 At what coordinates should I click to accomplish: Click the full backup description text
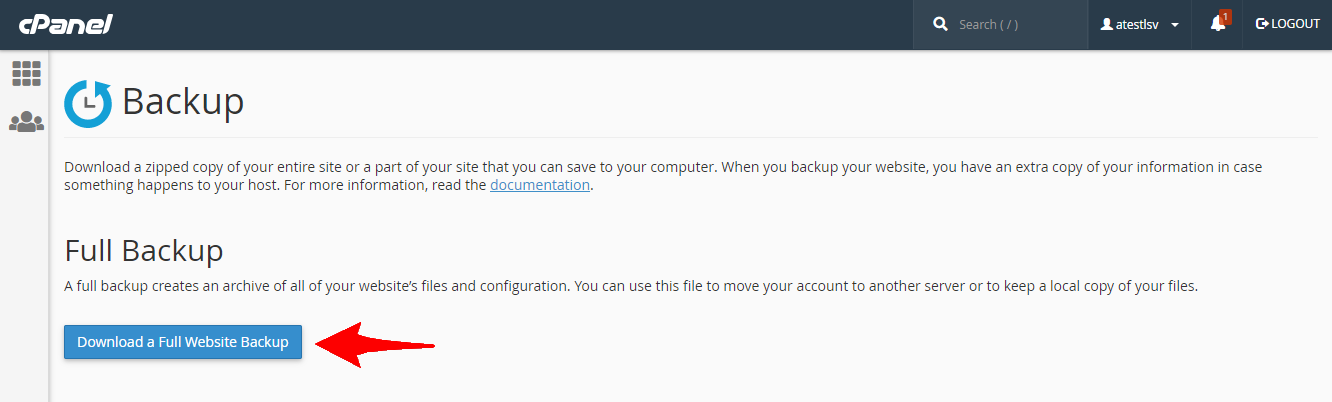630,286
